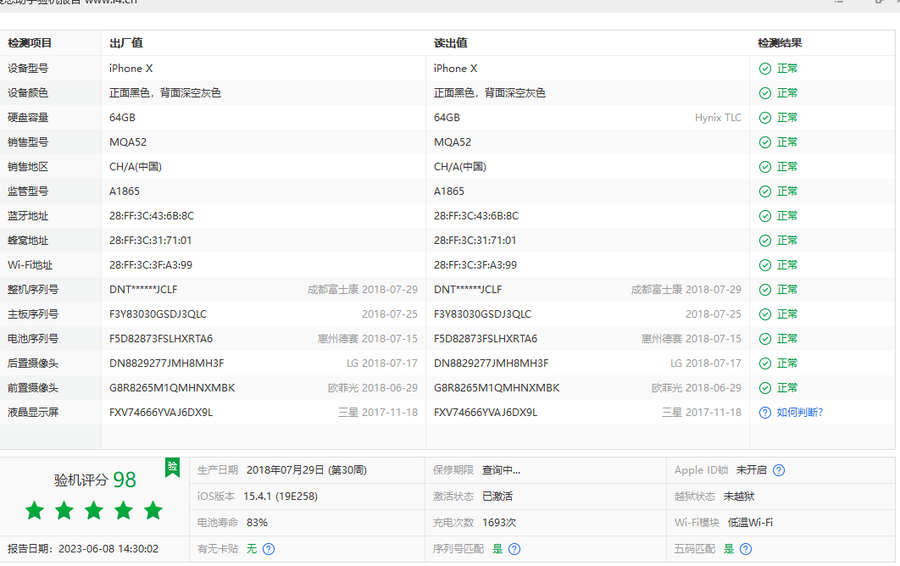Click the CH/A(中国) factory value cell

click(135, 167)
